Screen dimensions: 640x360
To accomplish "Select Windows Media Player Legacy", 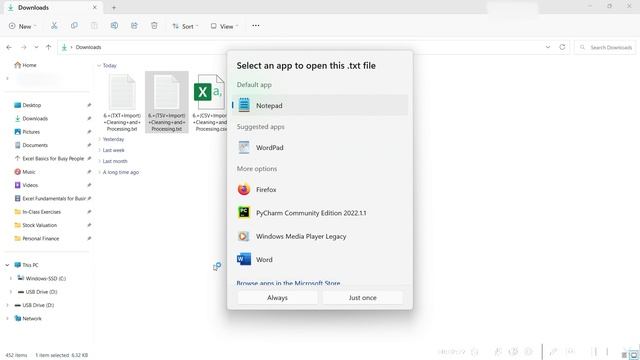I will [320, 236].
